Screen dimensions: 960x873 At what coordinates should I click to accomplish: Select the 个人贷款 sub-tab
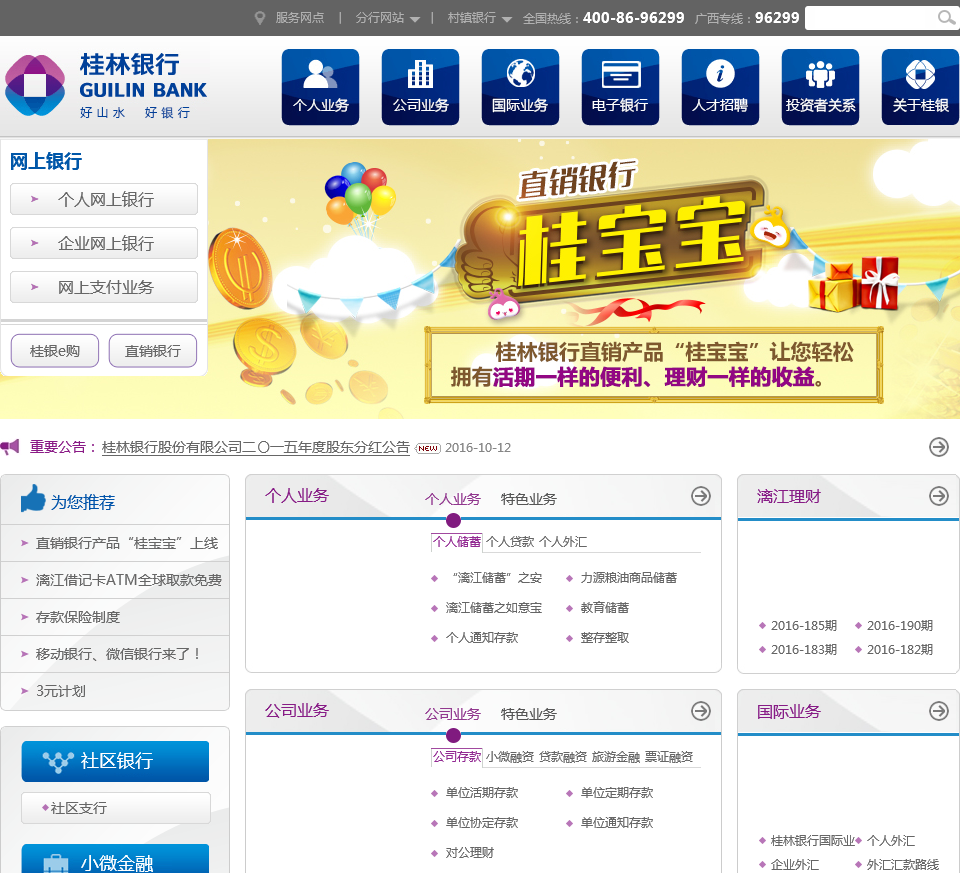[x=510, y=542]
